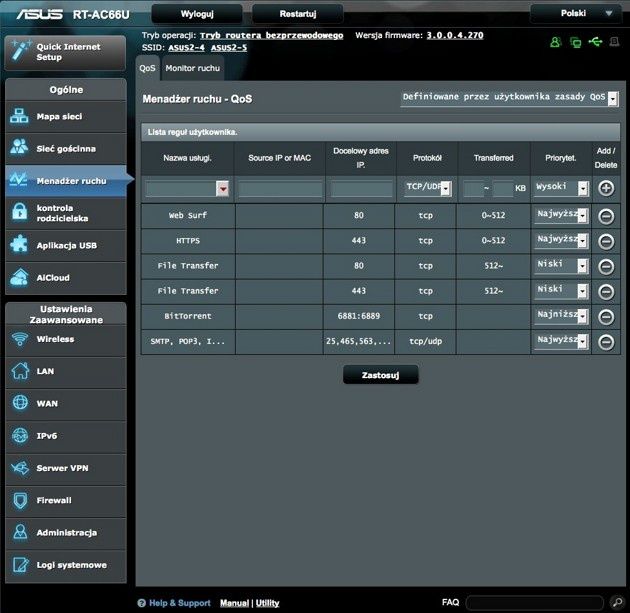This screenshot has height=613, width=630.
Task: Click the tcp/udp protocol cell
Action: [425, 341]
